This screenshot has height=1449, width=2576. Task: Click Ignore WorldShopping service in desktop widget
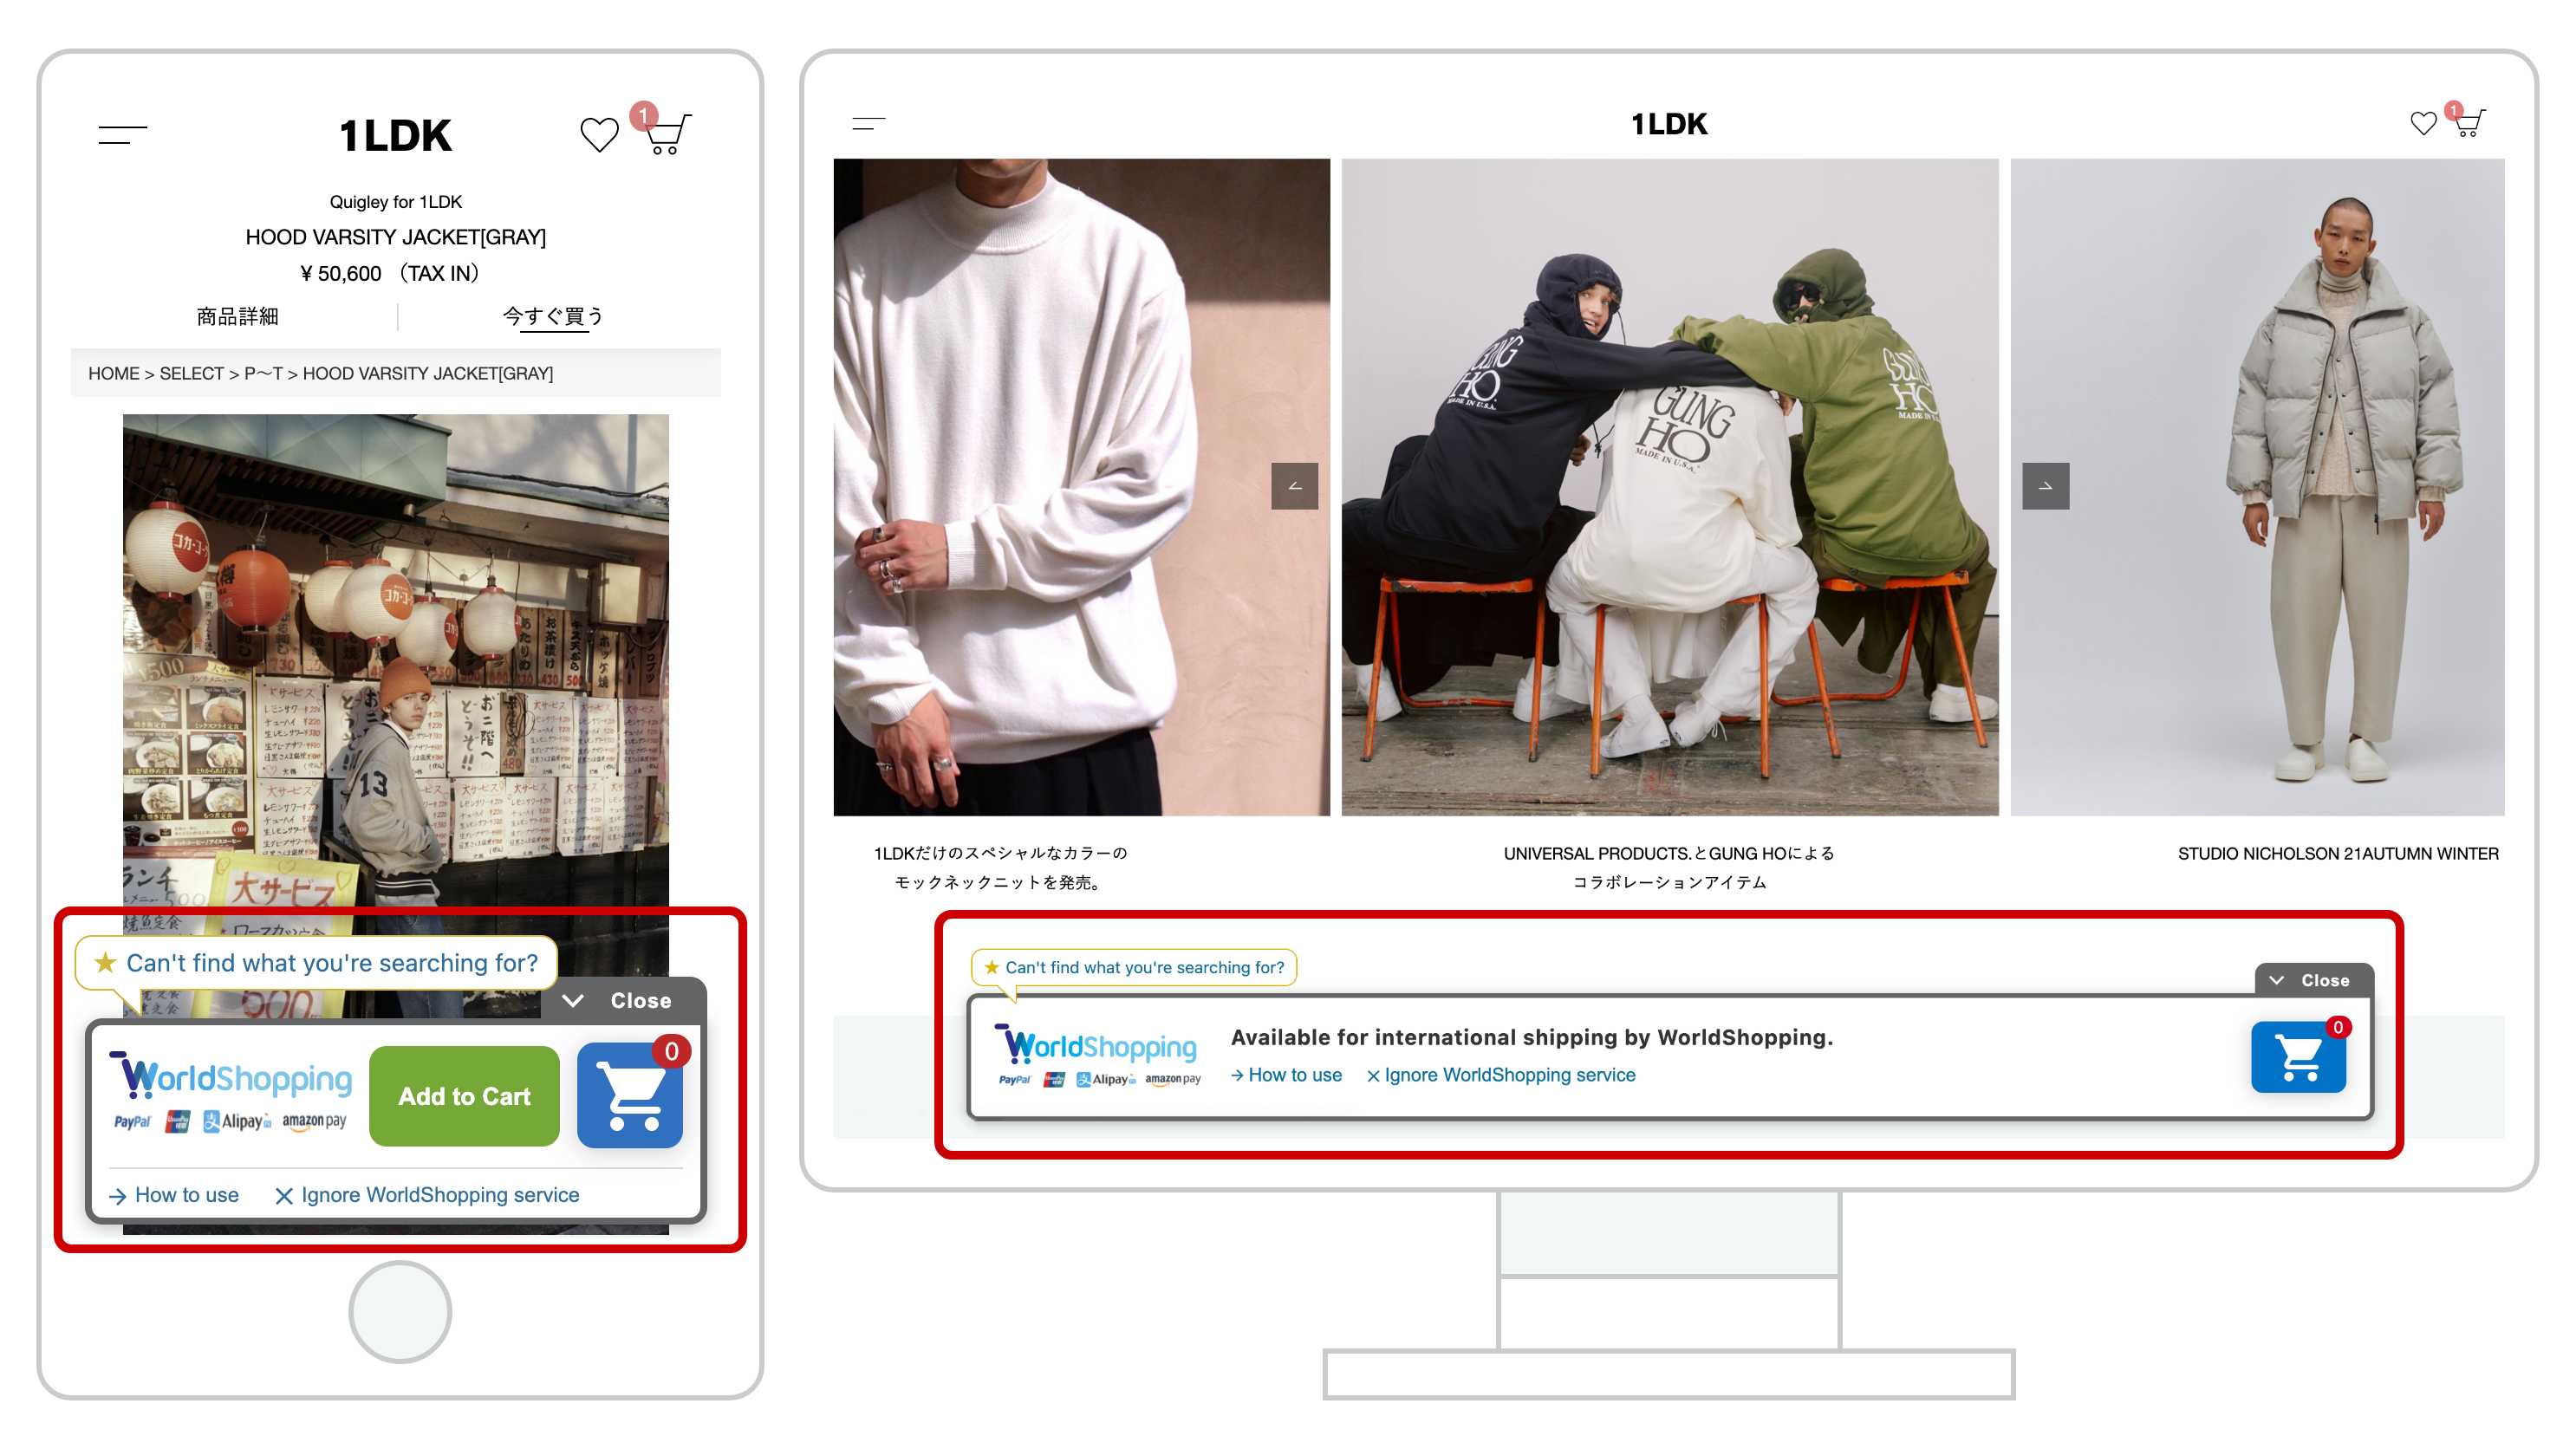point(1501,1075)
